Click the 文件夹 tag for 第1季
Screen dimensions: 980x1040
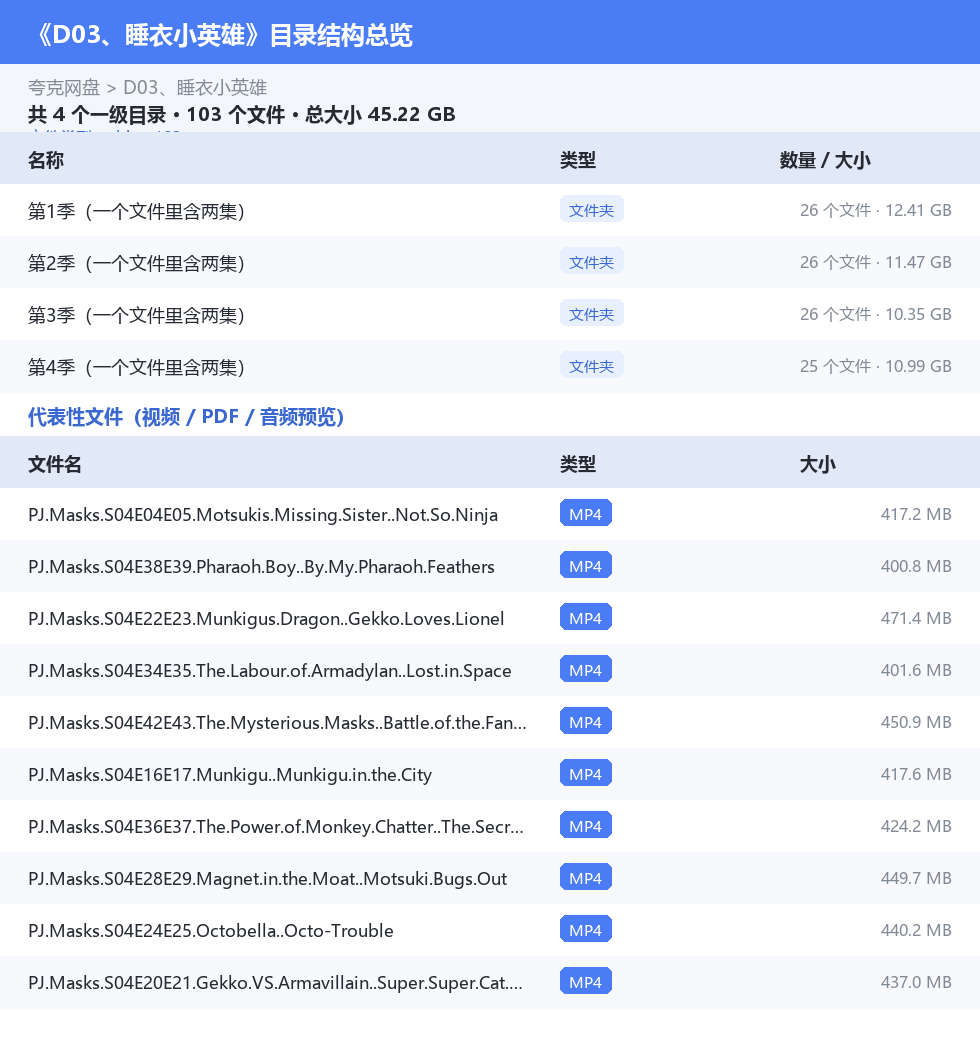[591, 210]
